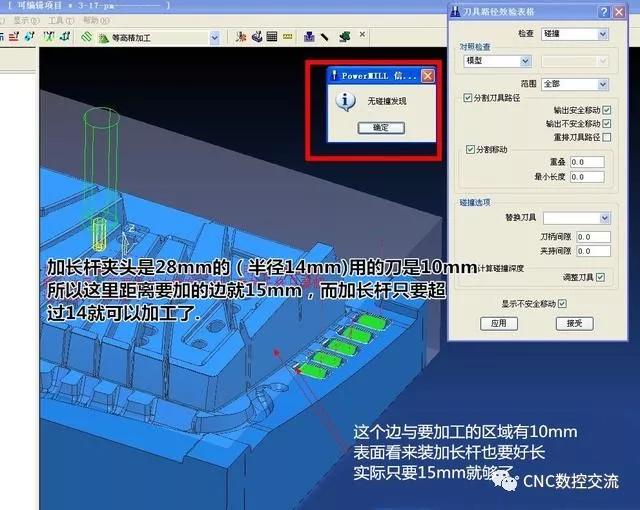The width and height of the screenshot is (640, 510).
Task: Open the 替换刀具 dropdown
Action: [x=577, y=218]
